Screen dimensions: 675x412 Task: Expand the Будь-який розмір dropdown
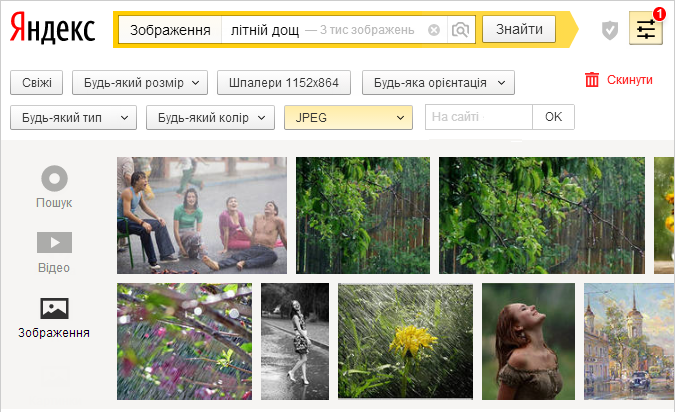tap(140, 83)
